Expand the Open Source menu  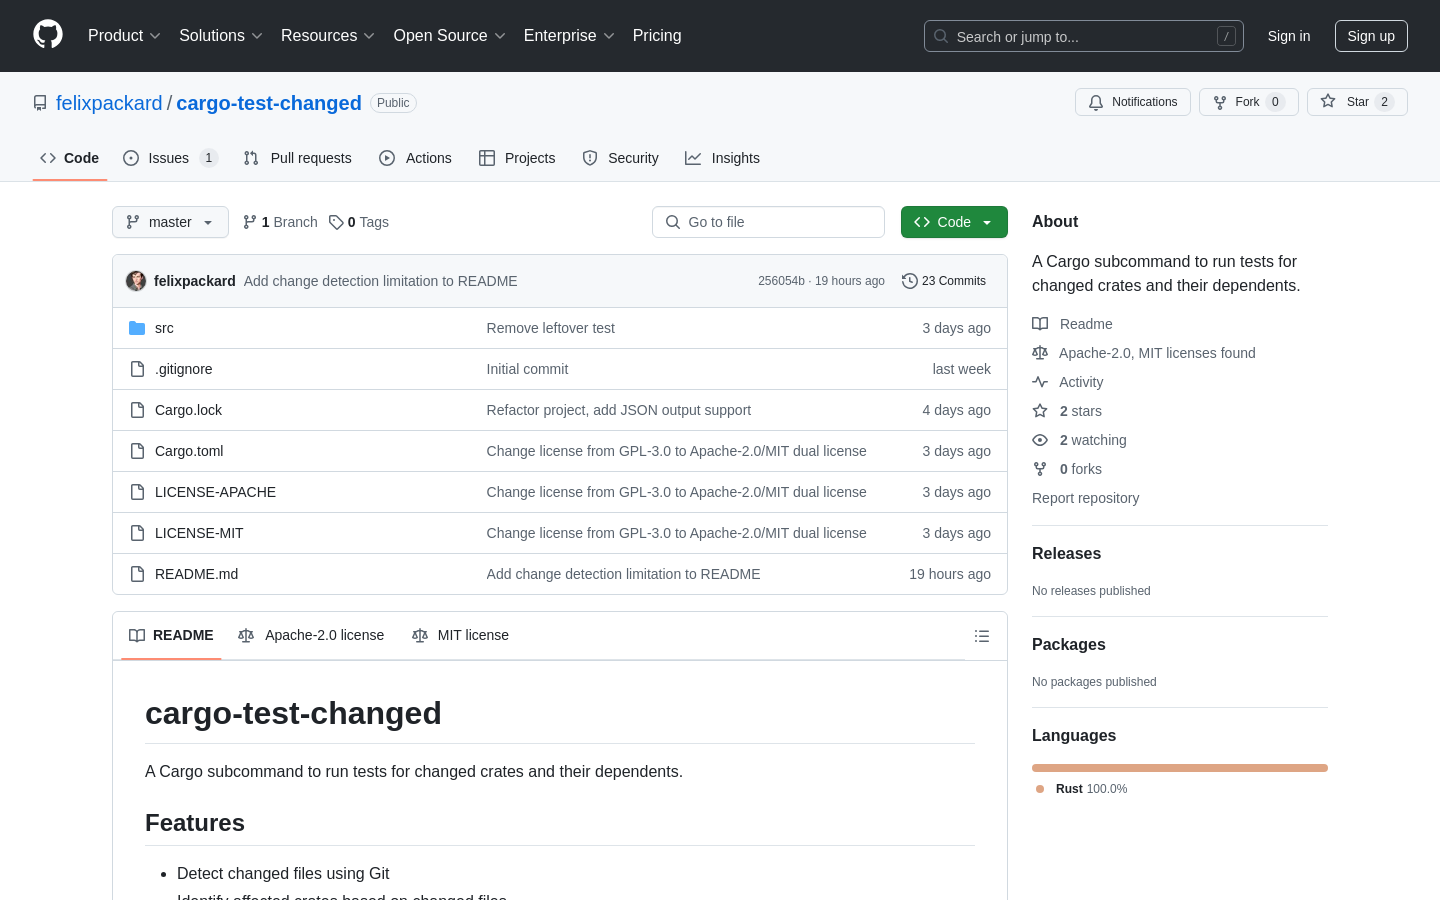click(x=450, y=35)
